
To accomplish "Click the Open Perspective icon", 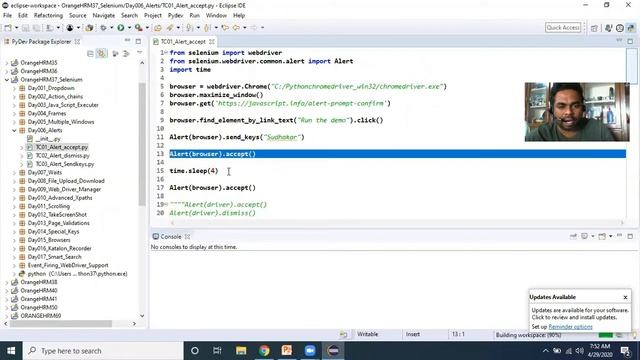I will (x=594, y=28).
